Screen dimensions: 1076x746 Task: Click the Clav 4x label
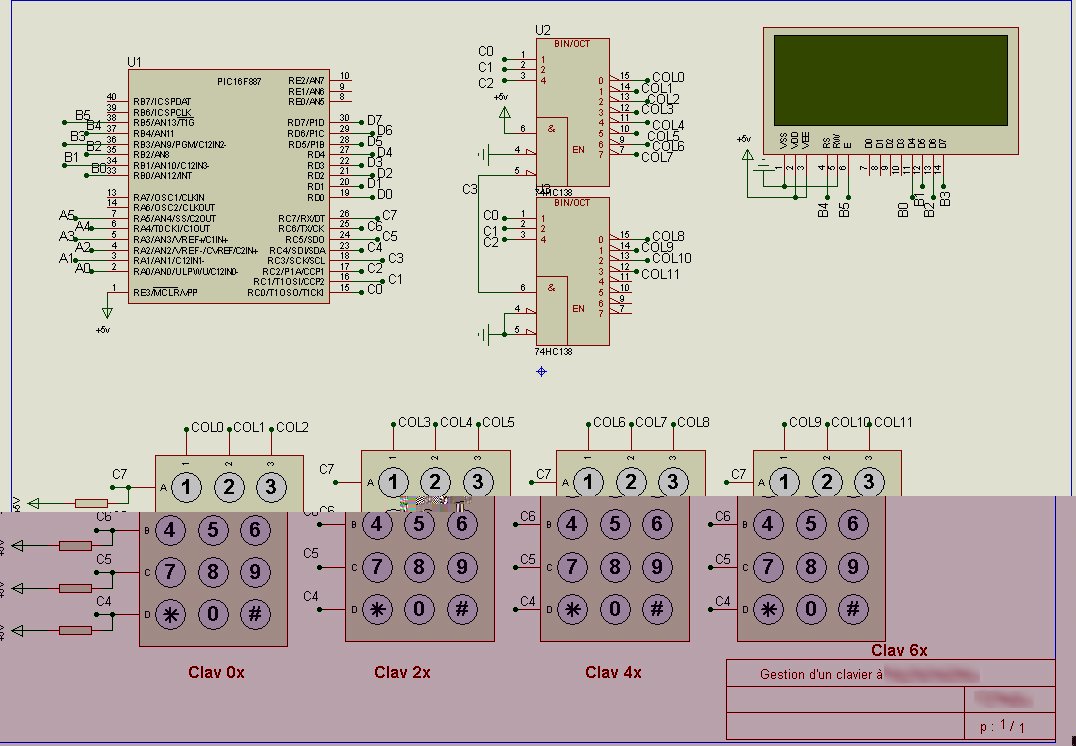click(x=613, y=673)
